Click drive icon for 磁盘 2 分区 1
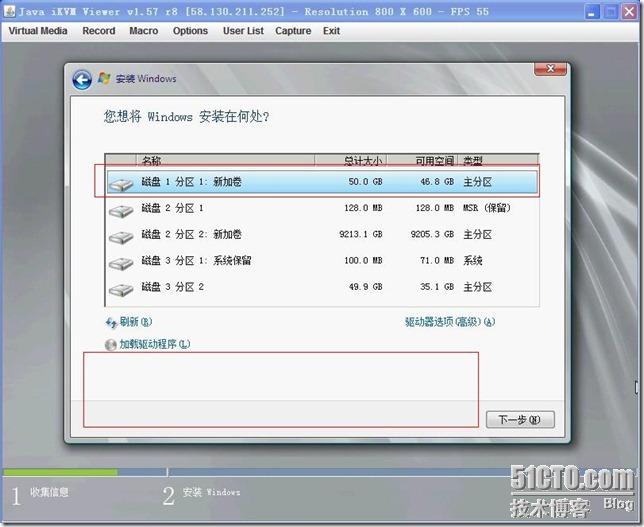Screen dimensions: 644x527 pyautogui.click(x=121, y=211)
